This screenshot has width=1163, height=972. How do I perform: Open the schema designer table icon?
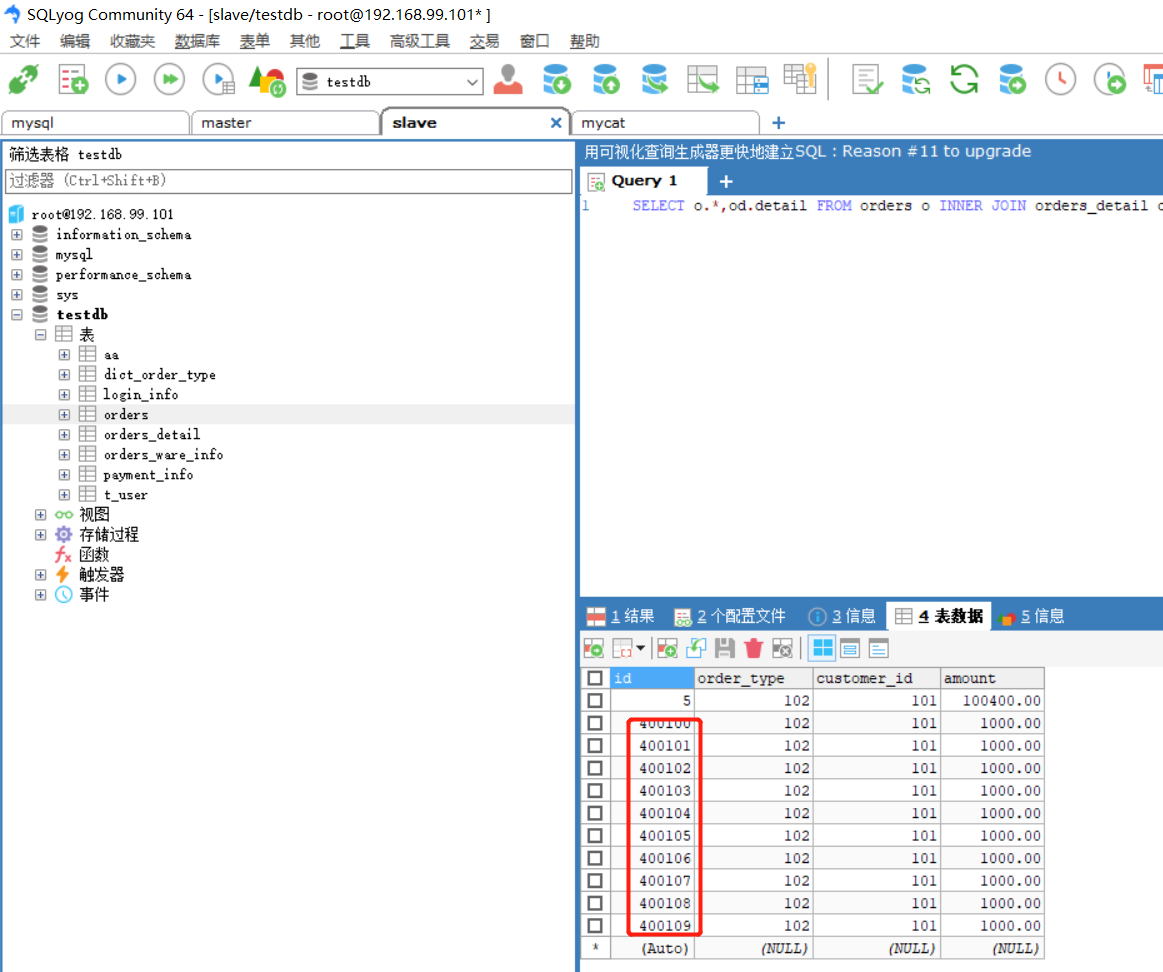(752, 80)
